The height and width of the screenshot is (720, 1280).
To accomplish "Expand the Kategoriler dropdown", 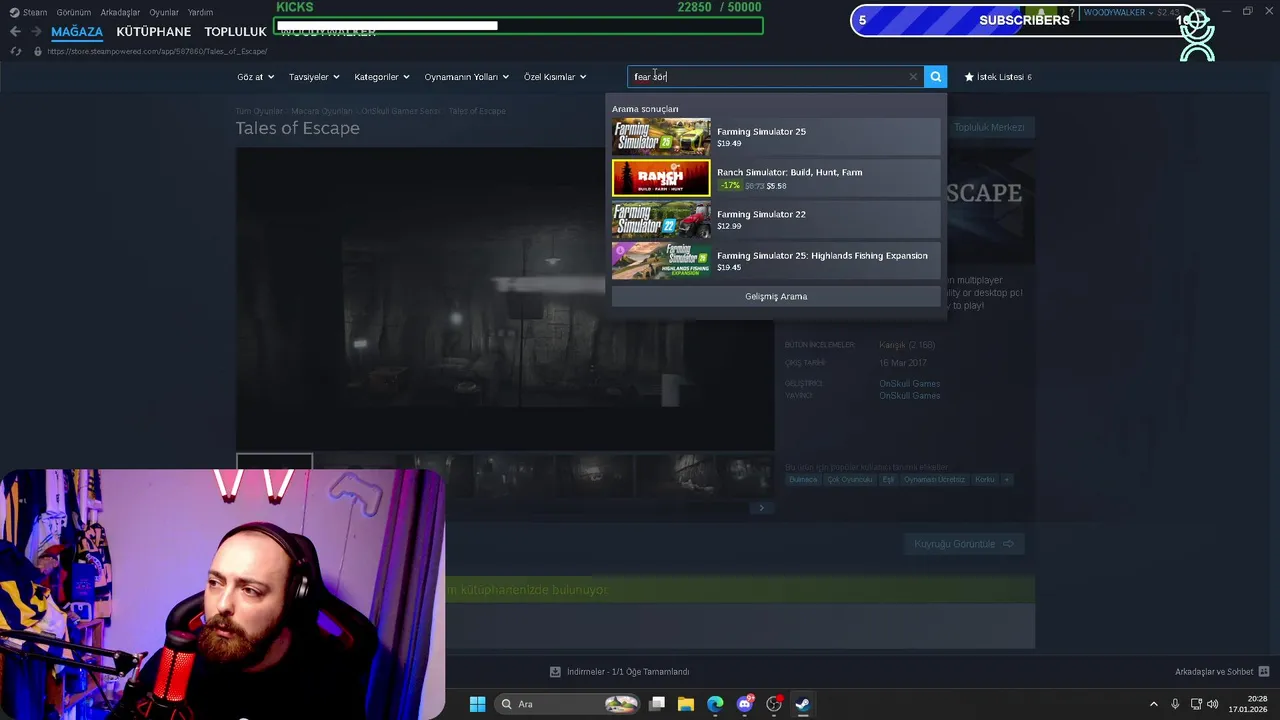I will pos(381,77).
